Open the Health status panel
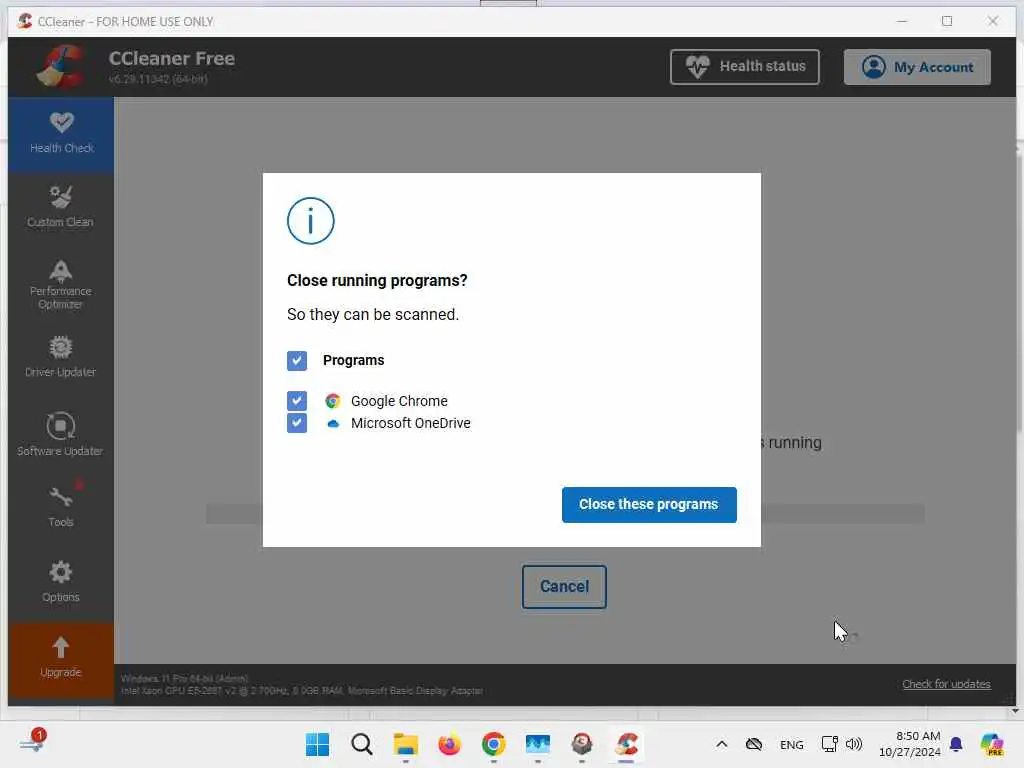The width and height of the screenshot is (1024, 768). tap(744, 67)
